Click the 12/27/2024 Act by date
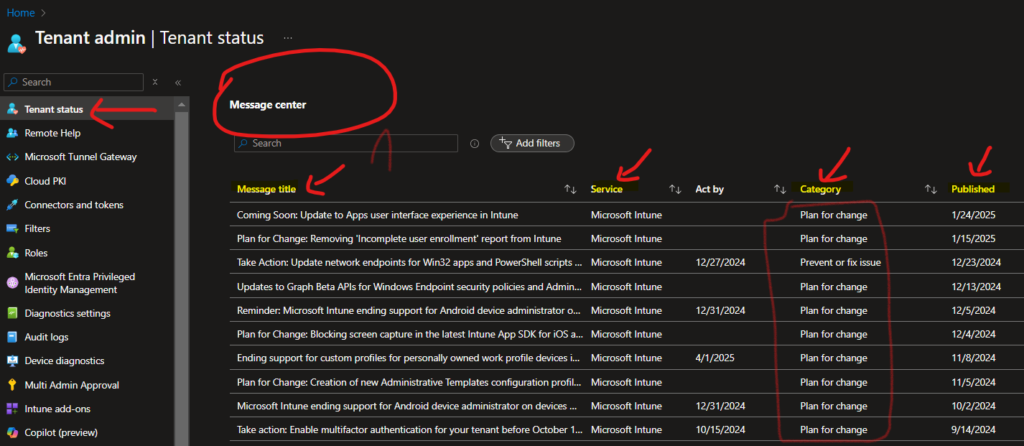 pos(720,263)
